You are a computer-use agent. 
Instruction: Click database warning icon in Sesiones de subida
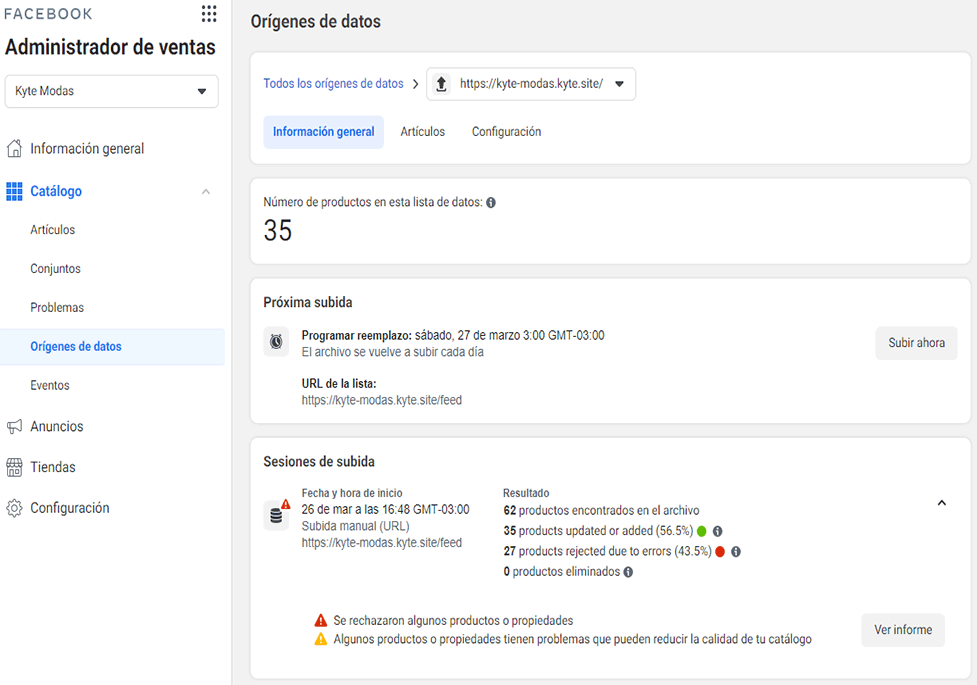point(277,514)
